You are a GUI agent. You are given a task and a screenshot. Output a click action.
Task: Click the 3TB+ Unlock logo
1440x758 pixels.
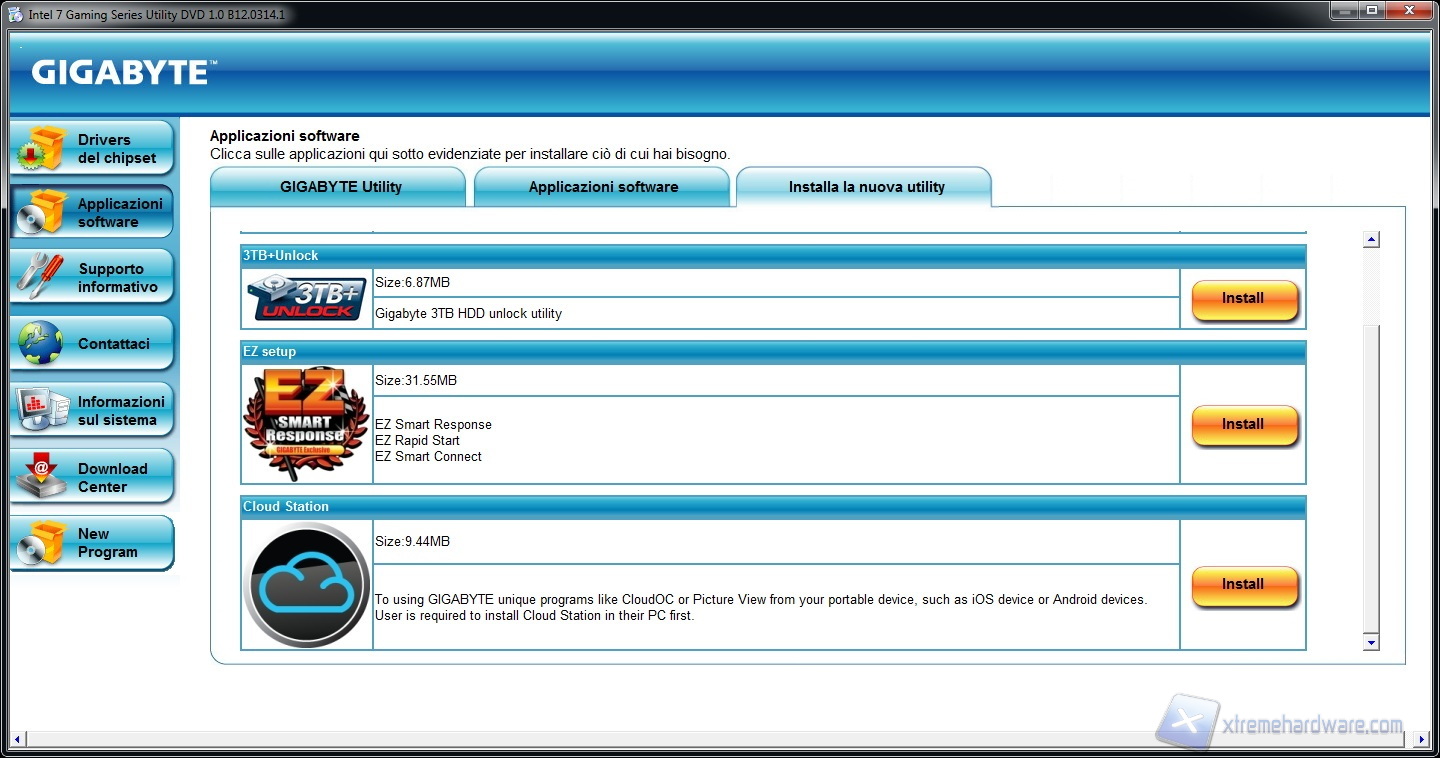tap(306, 298)
